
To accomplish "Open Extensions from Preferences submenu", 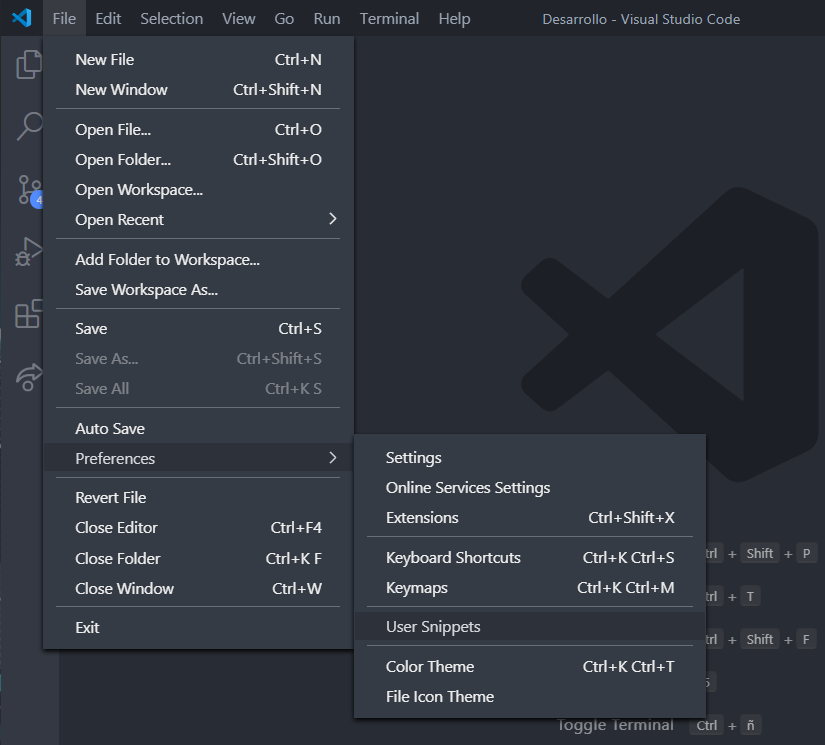I will click(x=530, y=517).
